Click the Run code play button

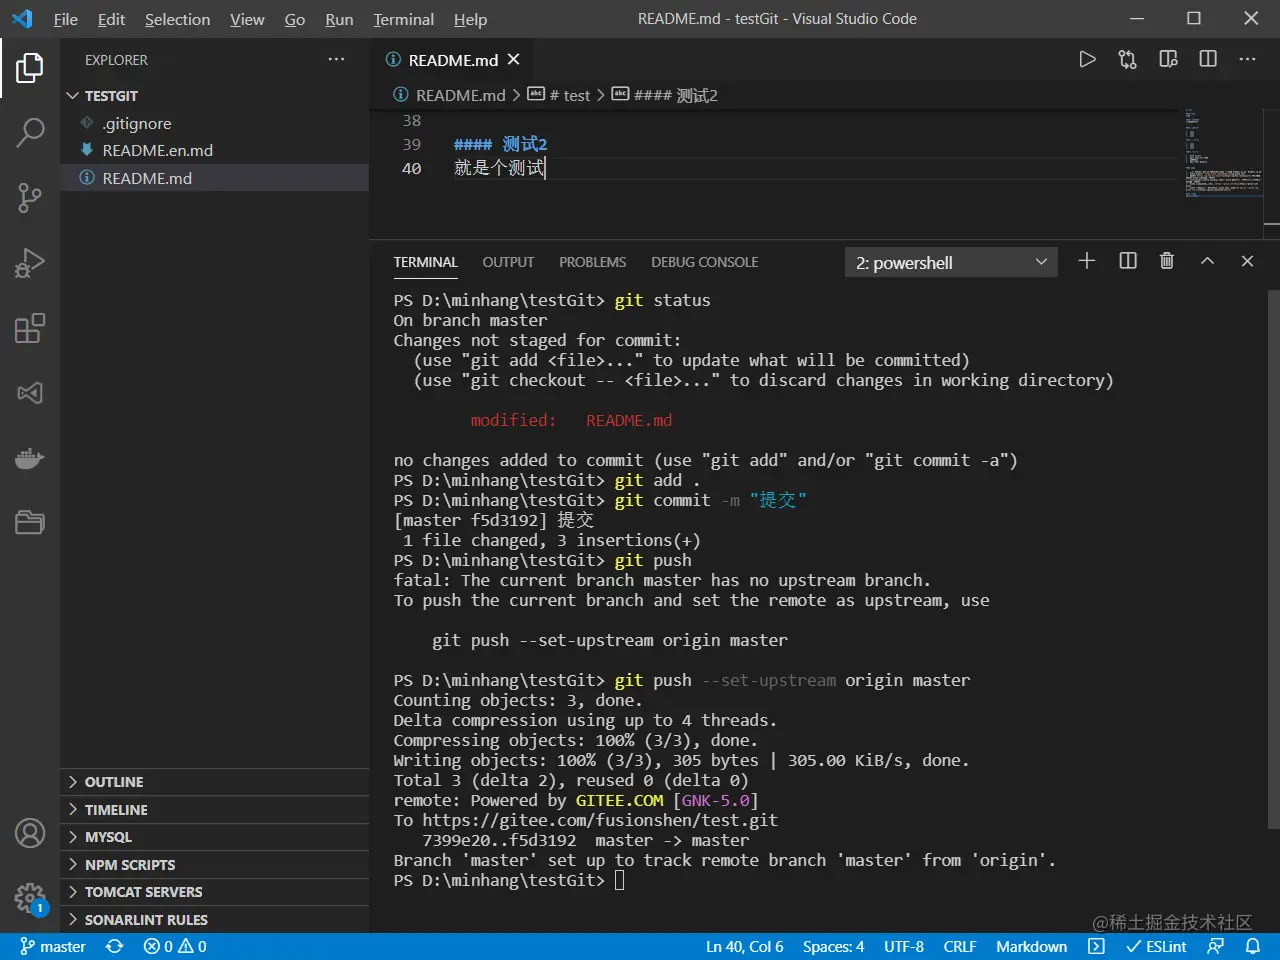[x=1087, y=60]
